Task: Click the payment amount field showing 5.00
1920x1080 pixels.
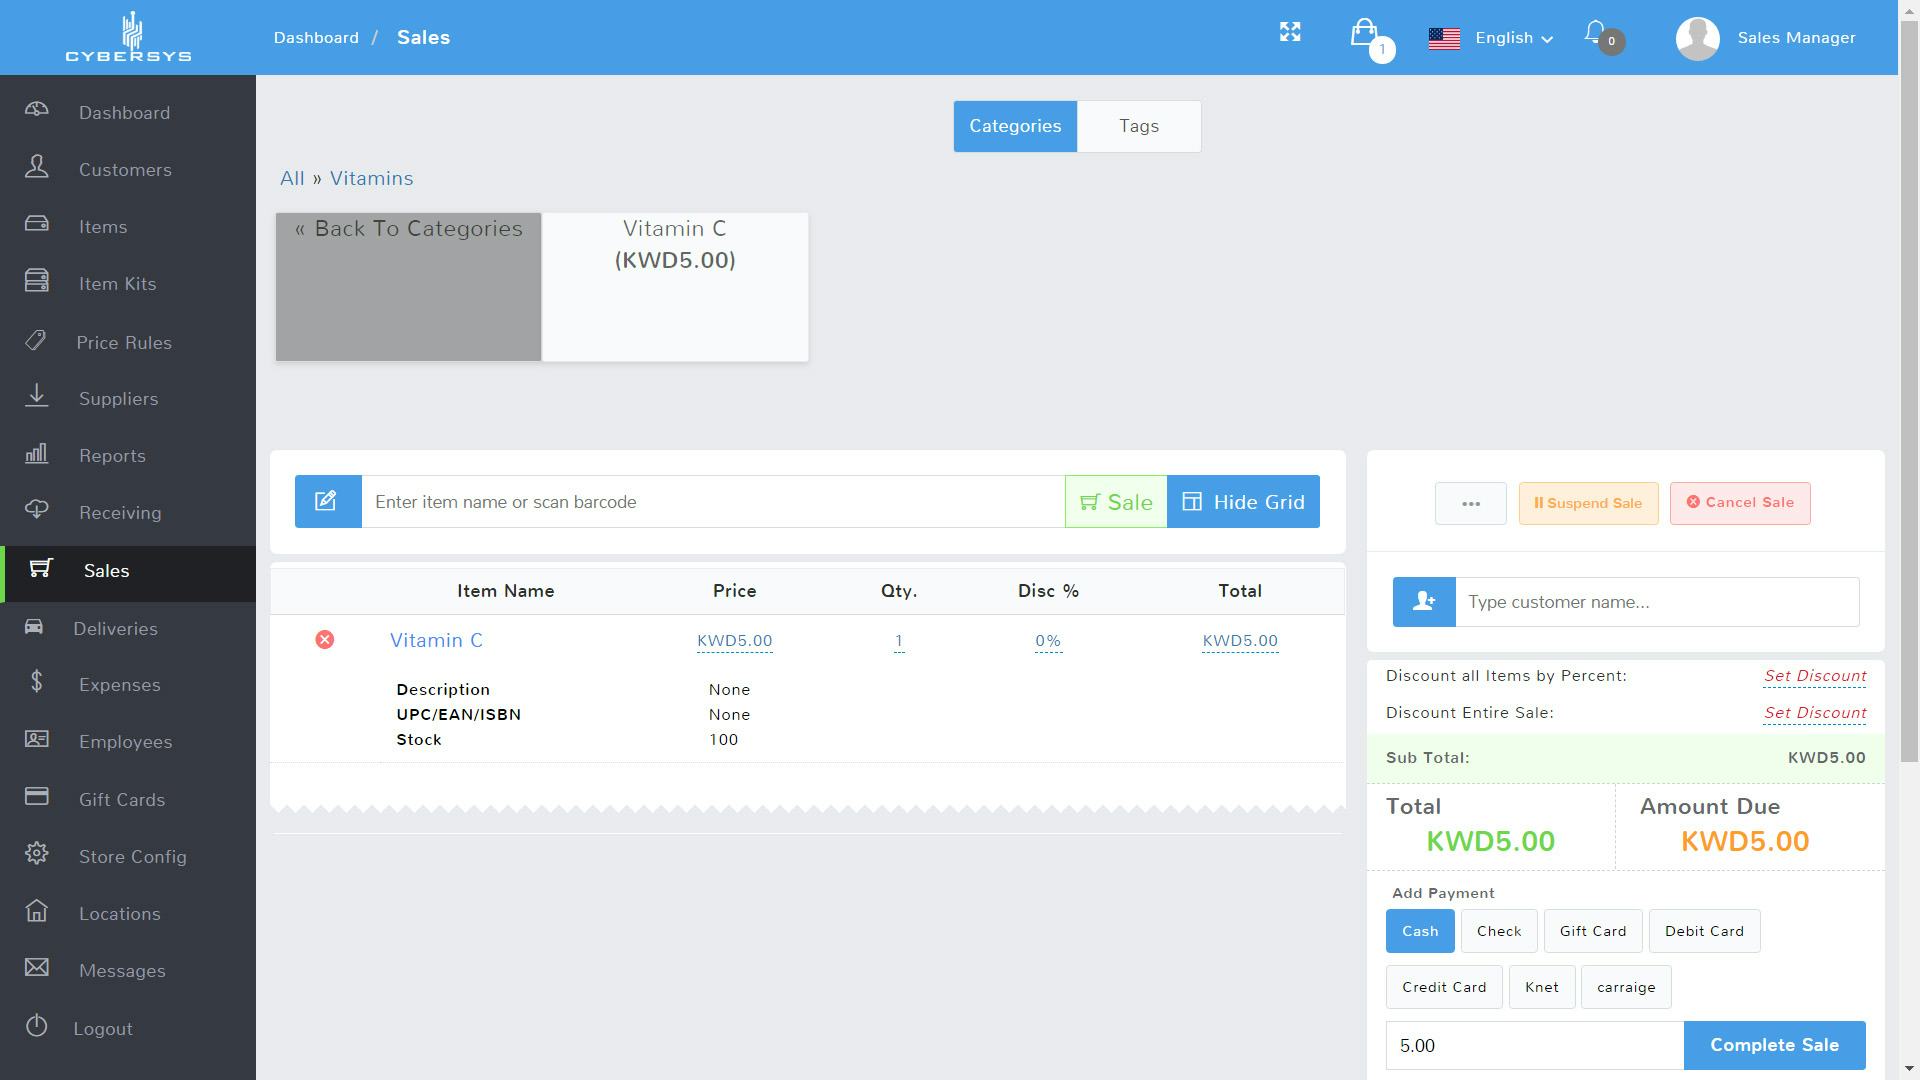Action: (x=1535, y=1045)
